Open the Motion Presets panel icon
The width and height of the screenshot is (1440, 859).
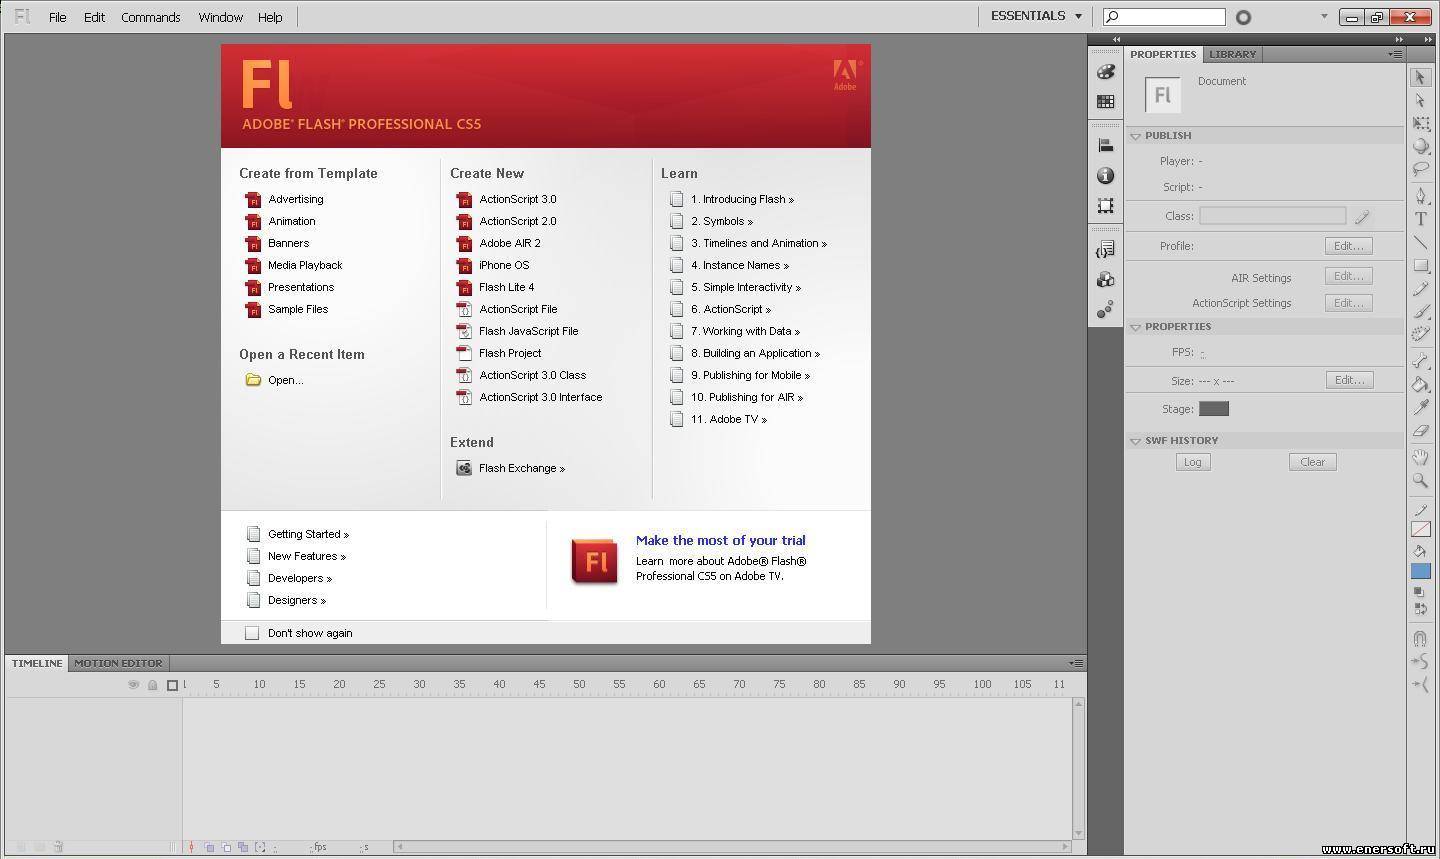click(x=1105, y=310)
